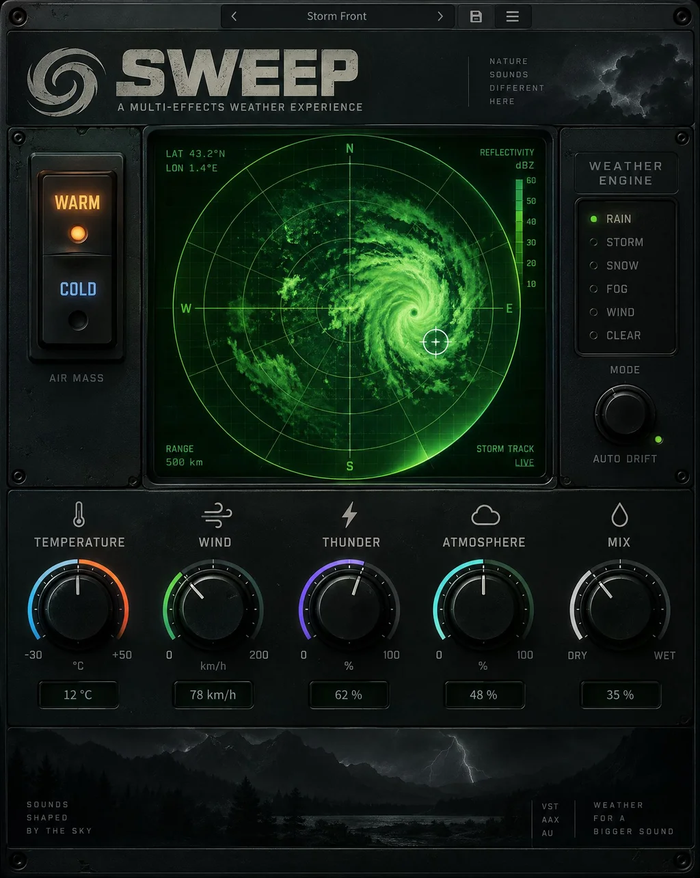
Task: Click the ATMOSPHERE label
Action: (x=484, y=542)
